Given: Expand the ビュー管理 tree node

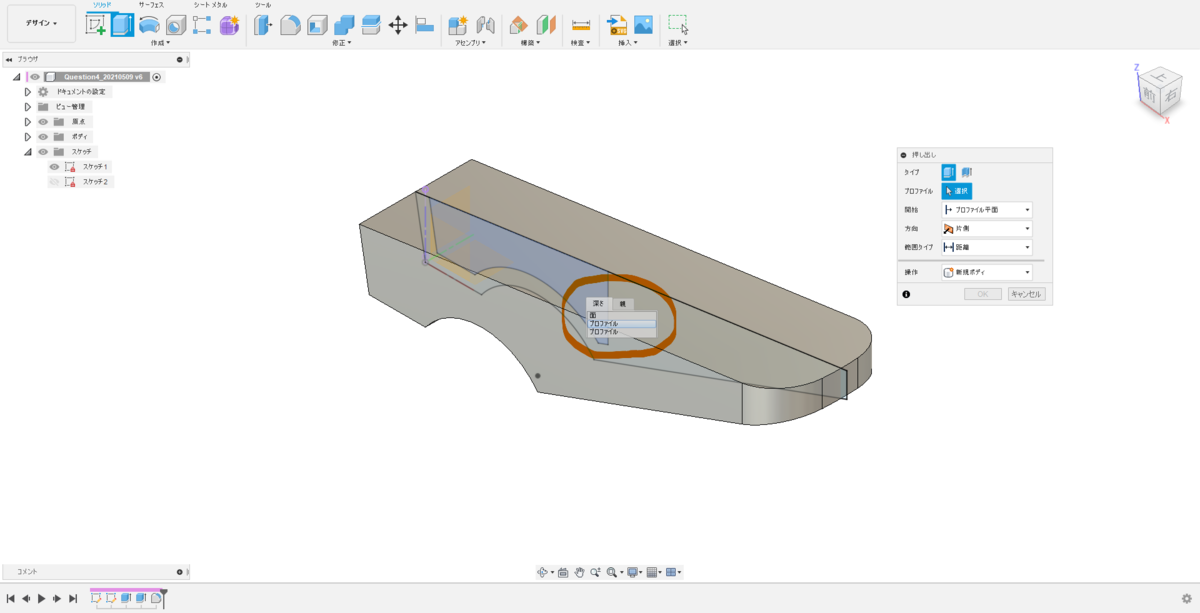Looking at the screenshot, I should point(27,106).
